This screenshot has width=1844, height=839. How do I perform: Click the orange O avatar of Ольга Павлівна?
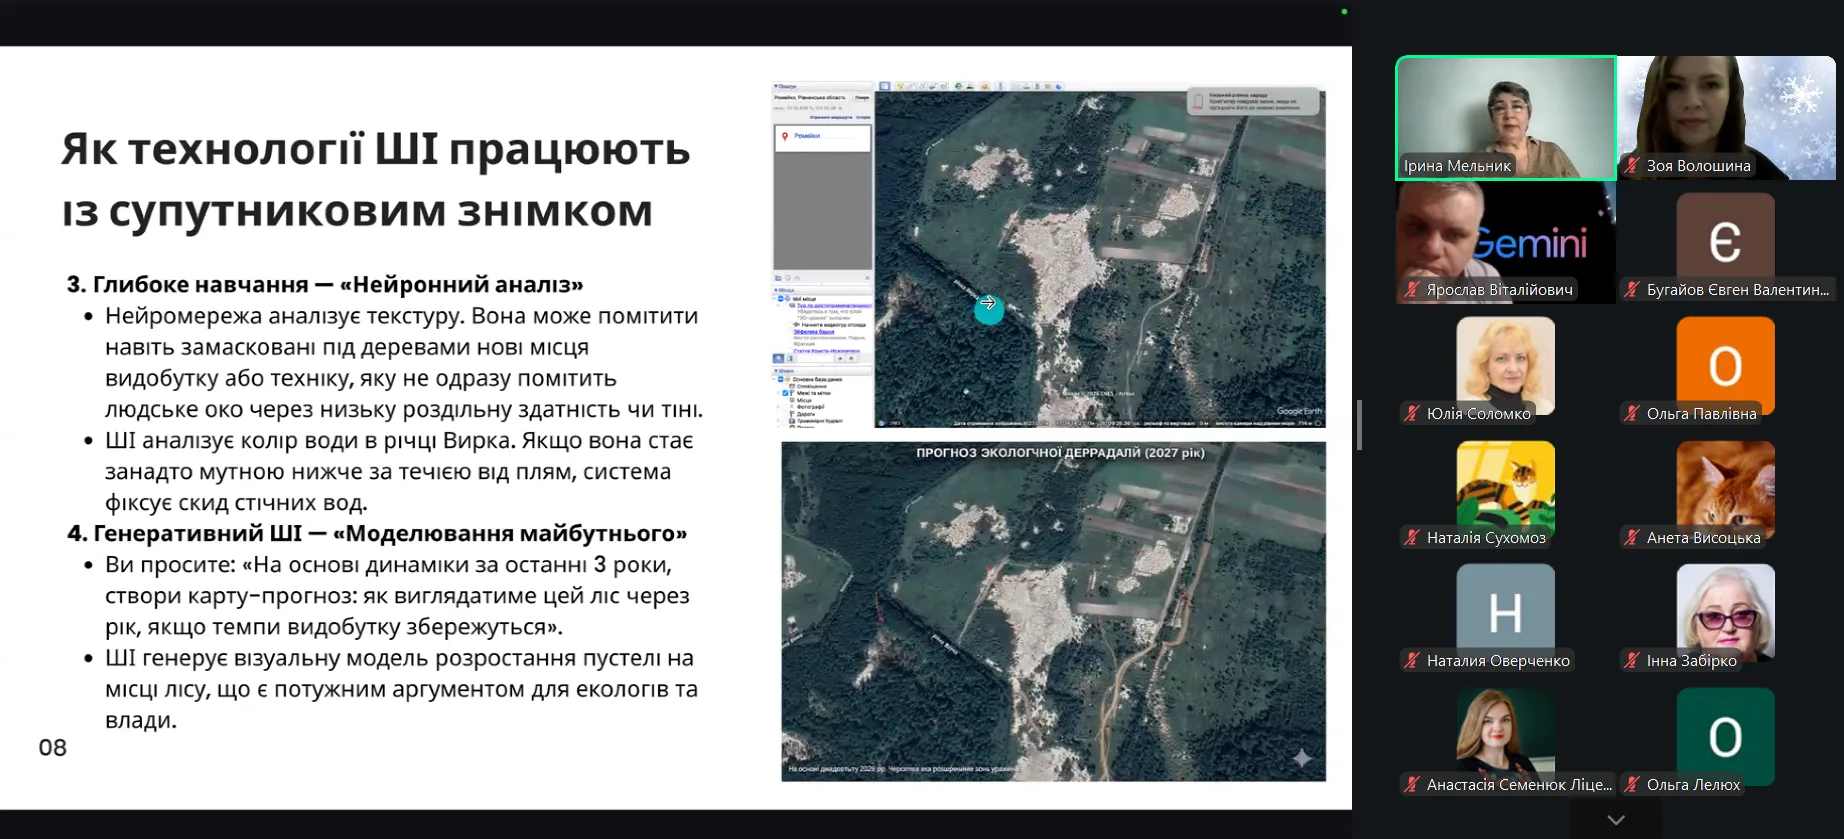1726,365
